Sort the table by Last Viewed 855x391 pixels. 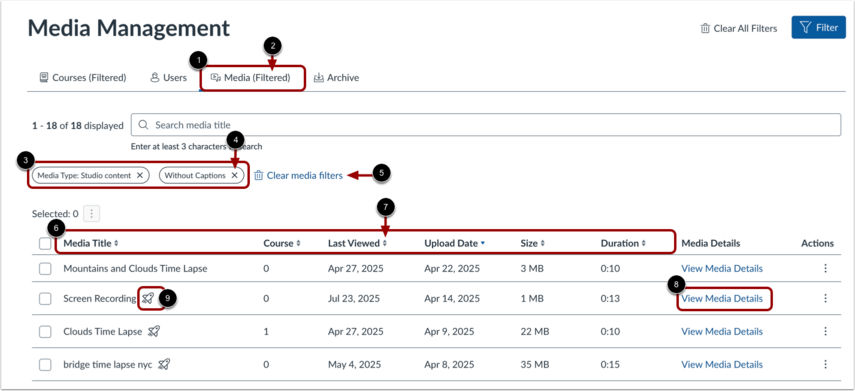tap(357, 243)
